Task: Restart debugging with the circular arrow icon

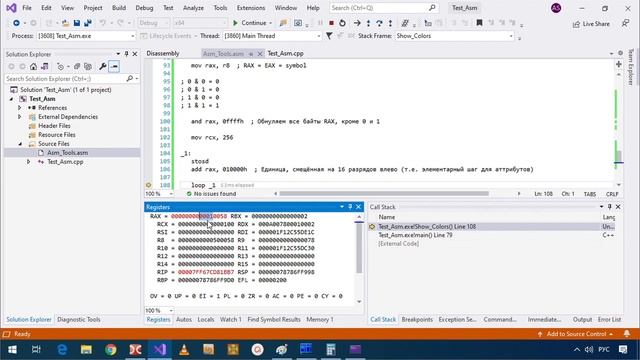Action: (342, 23)
